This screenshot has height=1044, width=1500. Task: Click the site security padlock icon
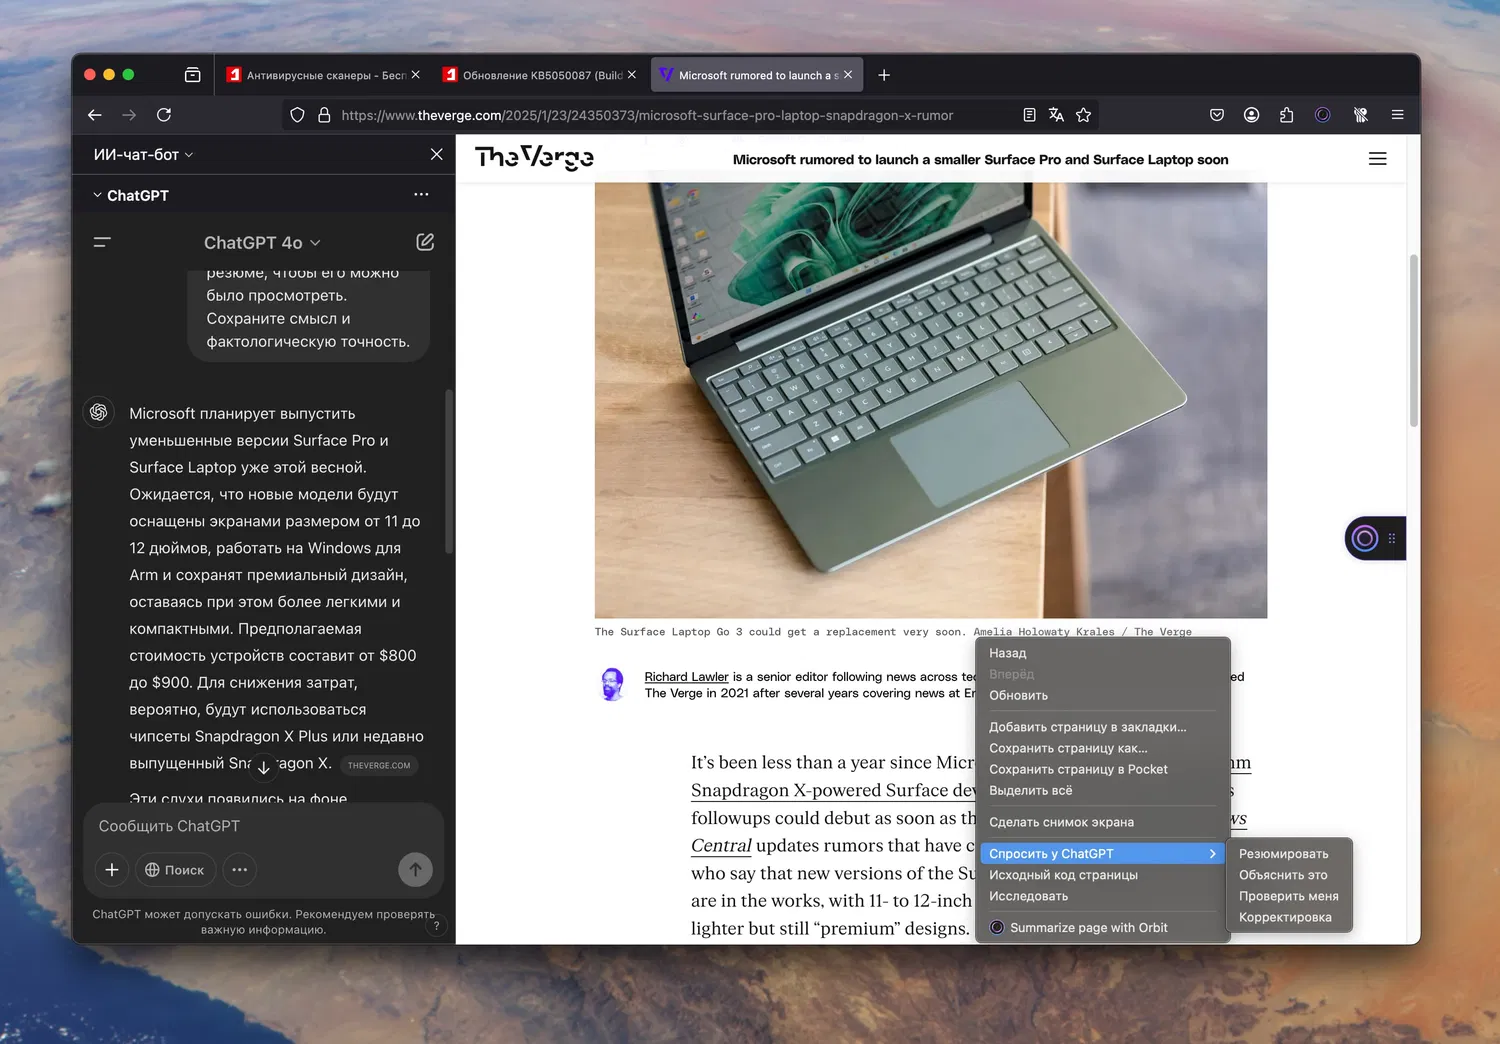click(324, 115)
